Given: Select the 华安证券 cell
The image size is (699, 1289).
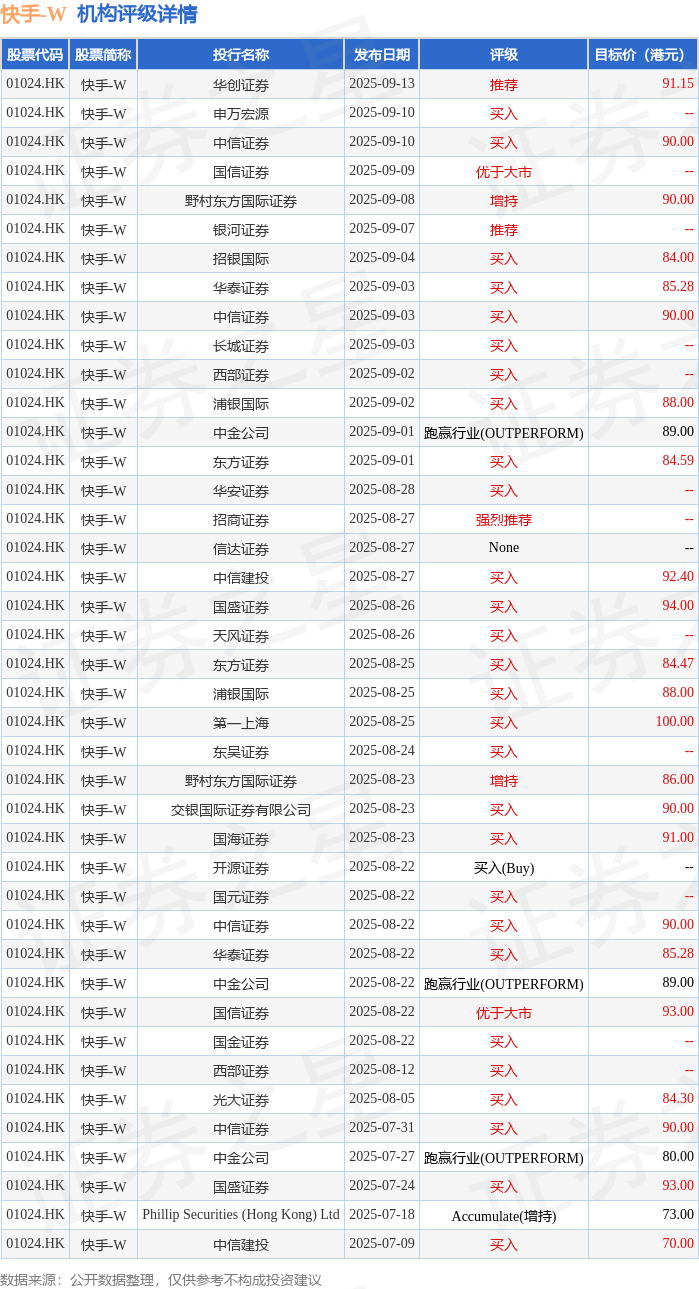Looking at the screenshot, I should 241,491.
